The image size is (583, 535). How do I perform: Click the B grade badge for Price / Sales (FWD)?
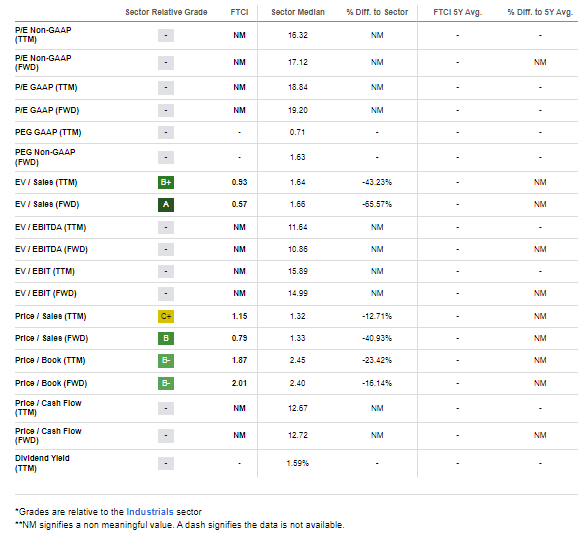click(166, 338)
